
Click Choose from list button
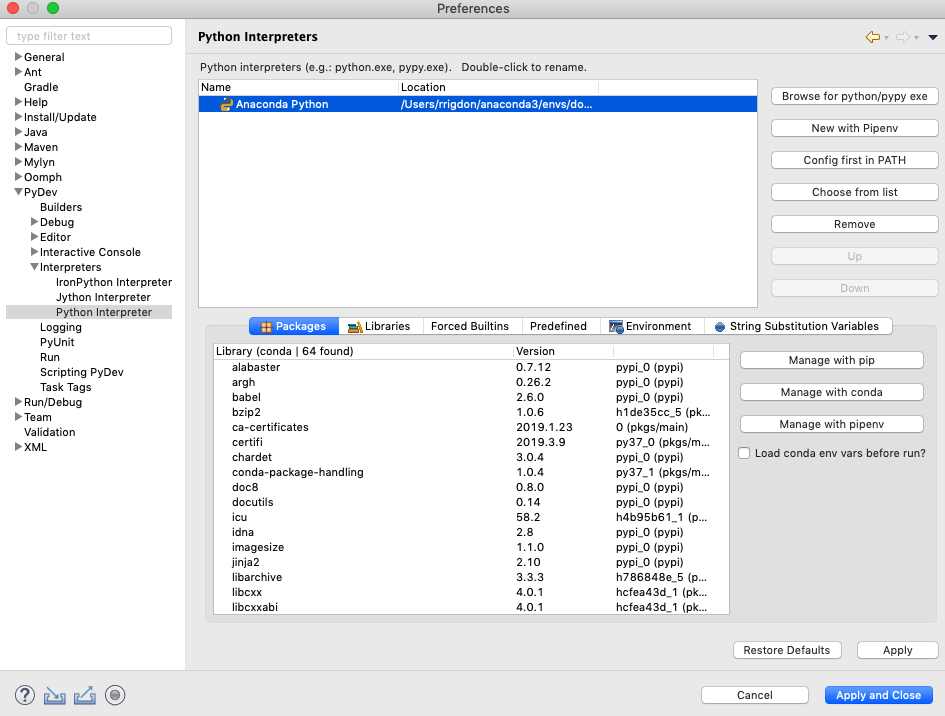click(x=855, y=192)
